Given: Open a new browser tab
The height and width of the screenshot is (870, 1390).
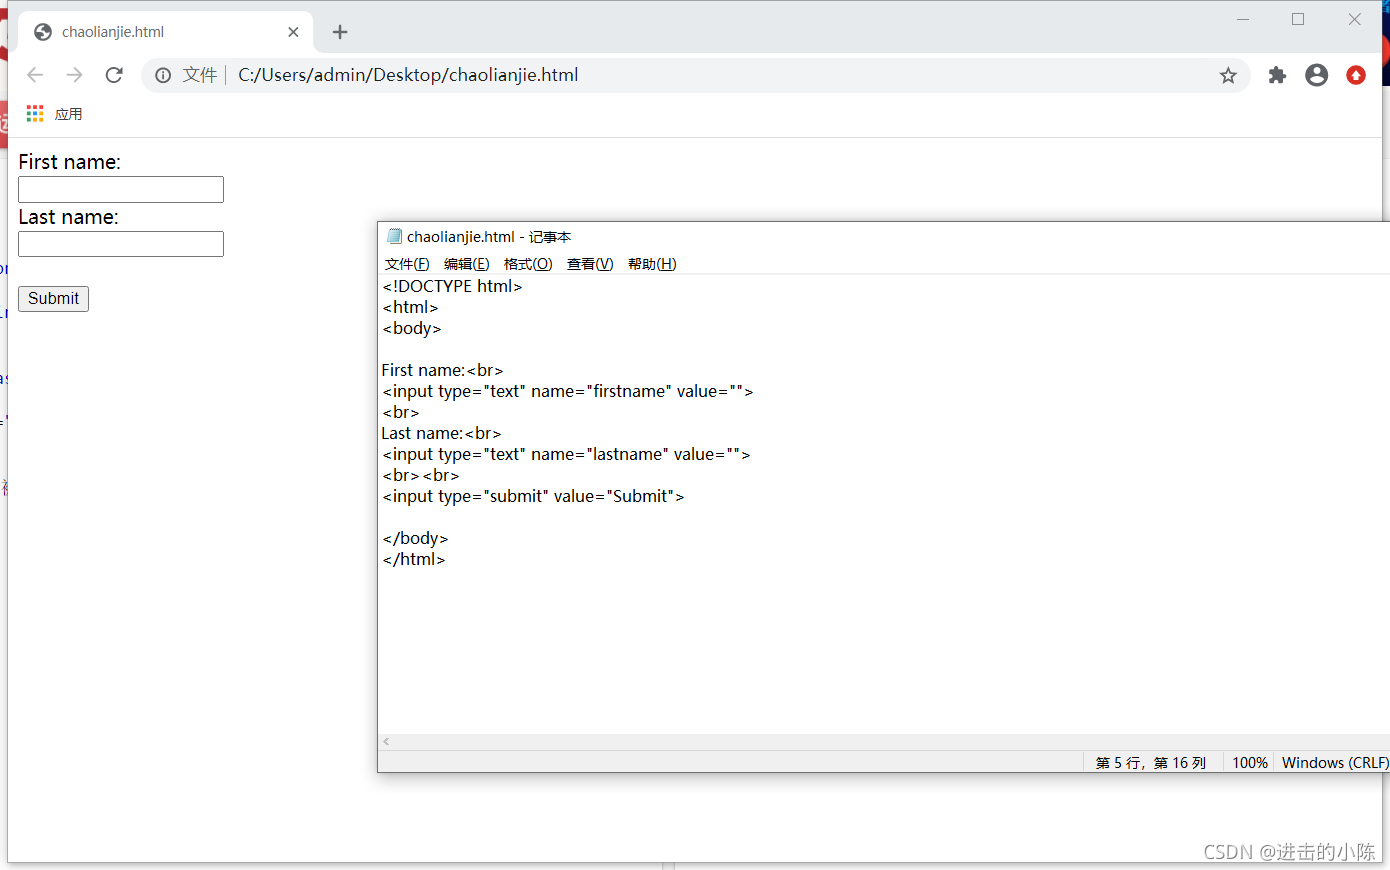Looking at the screenshot, I should pos(340,32).
